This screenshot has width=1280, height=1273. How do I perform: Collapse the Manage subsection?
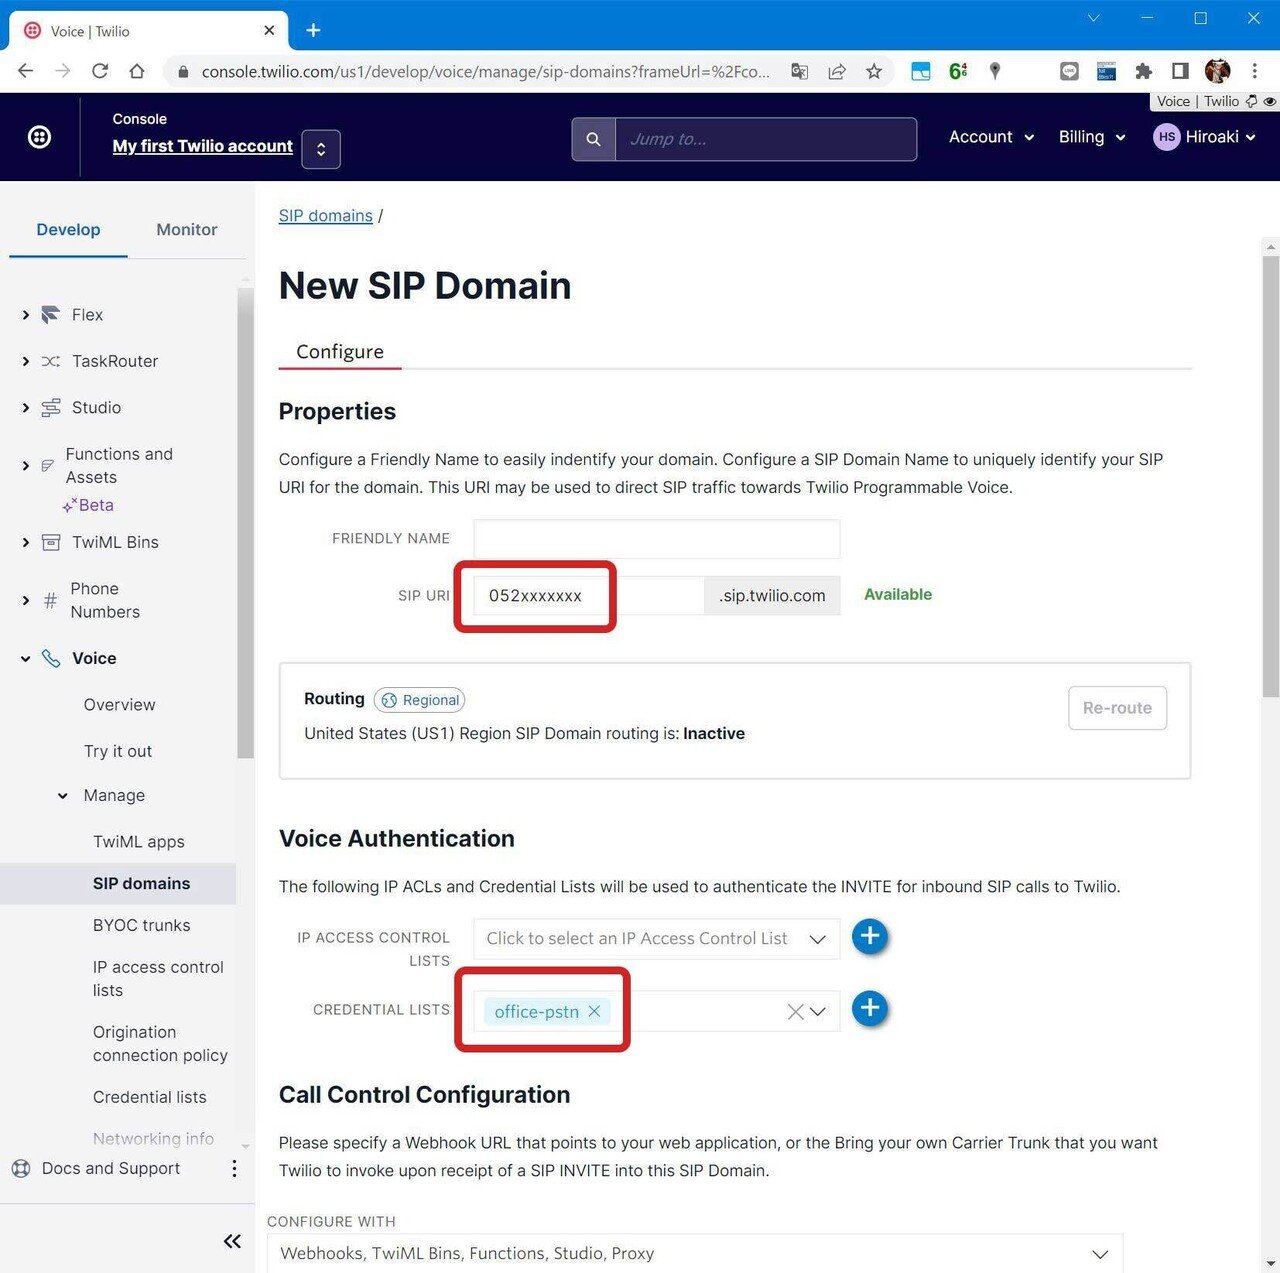pyautogui.click(x=63, y=796)
